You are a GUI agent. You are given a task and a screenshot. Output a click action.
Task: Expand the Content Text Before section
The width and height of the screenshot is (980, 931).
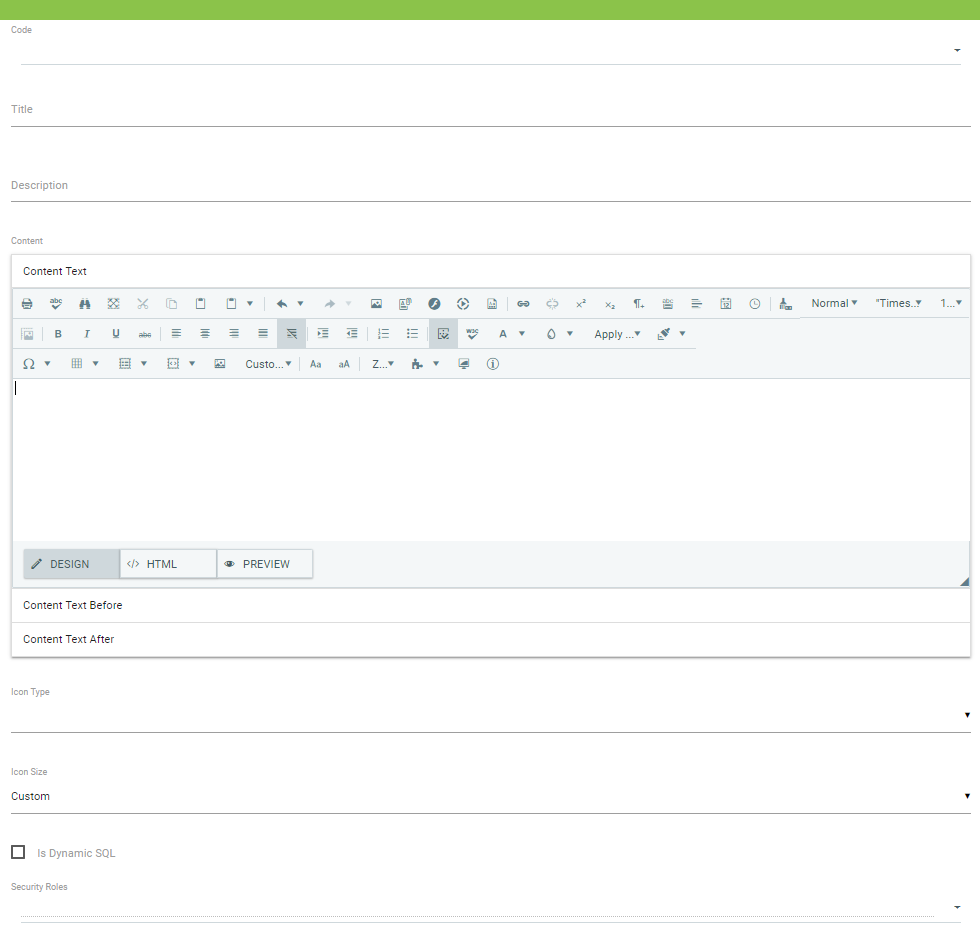pyautogui.click(x=490, y=605)
